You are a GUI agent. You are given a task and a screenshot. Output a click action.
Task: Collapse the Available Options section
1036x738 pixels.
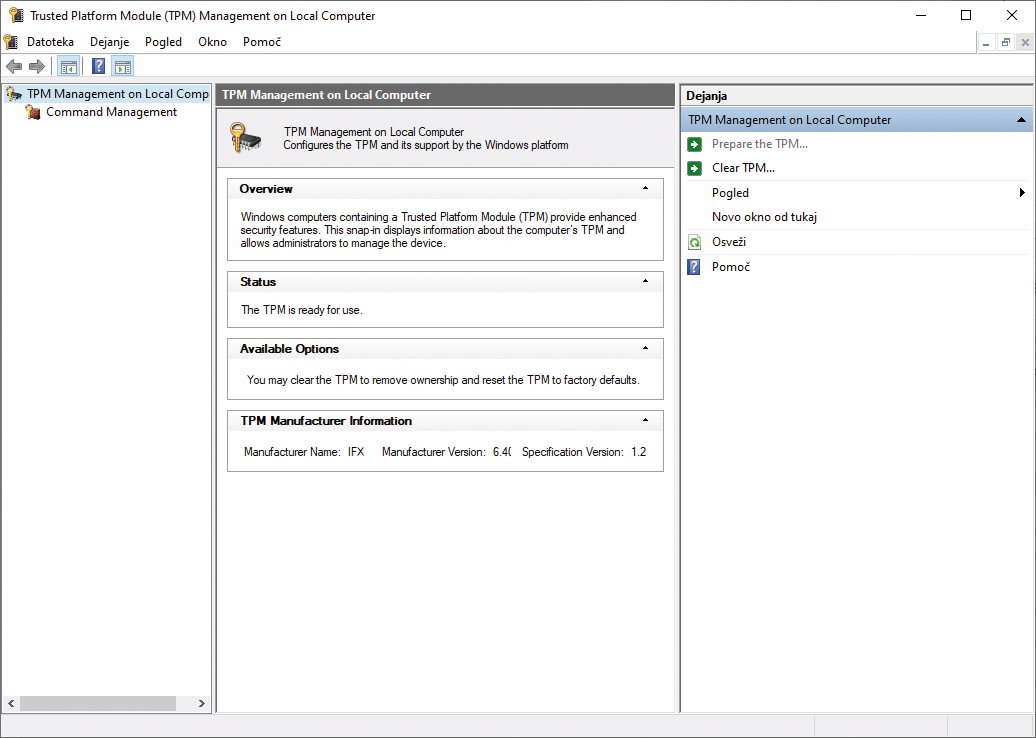(646, 348)
